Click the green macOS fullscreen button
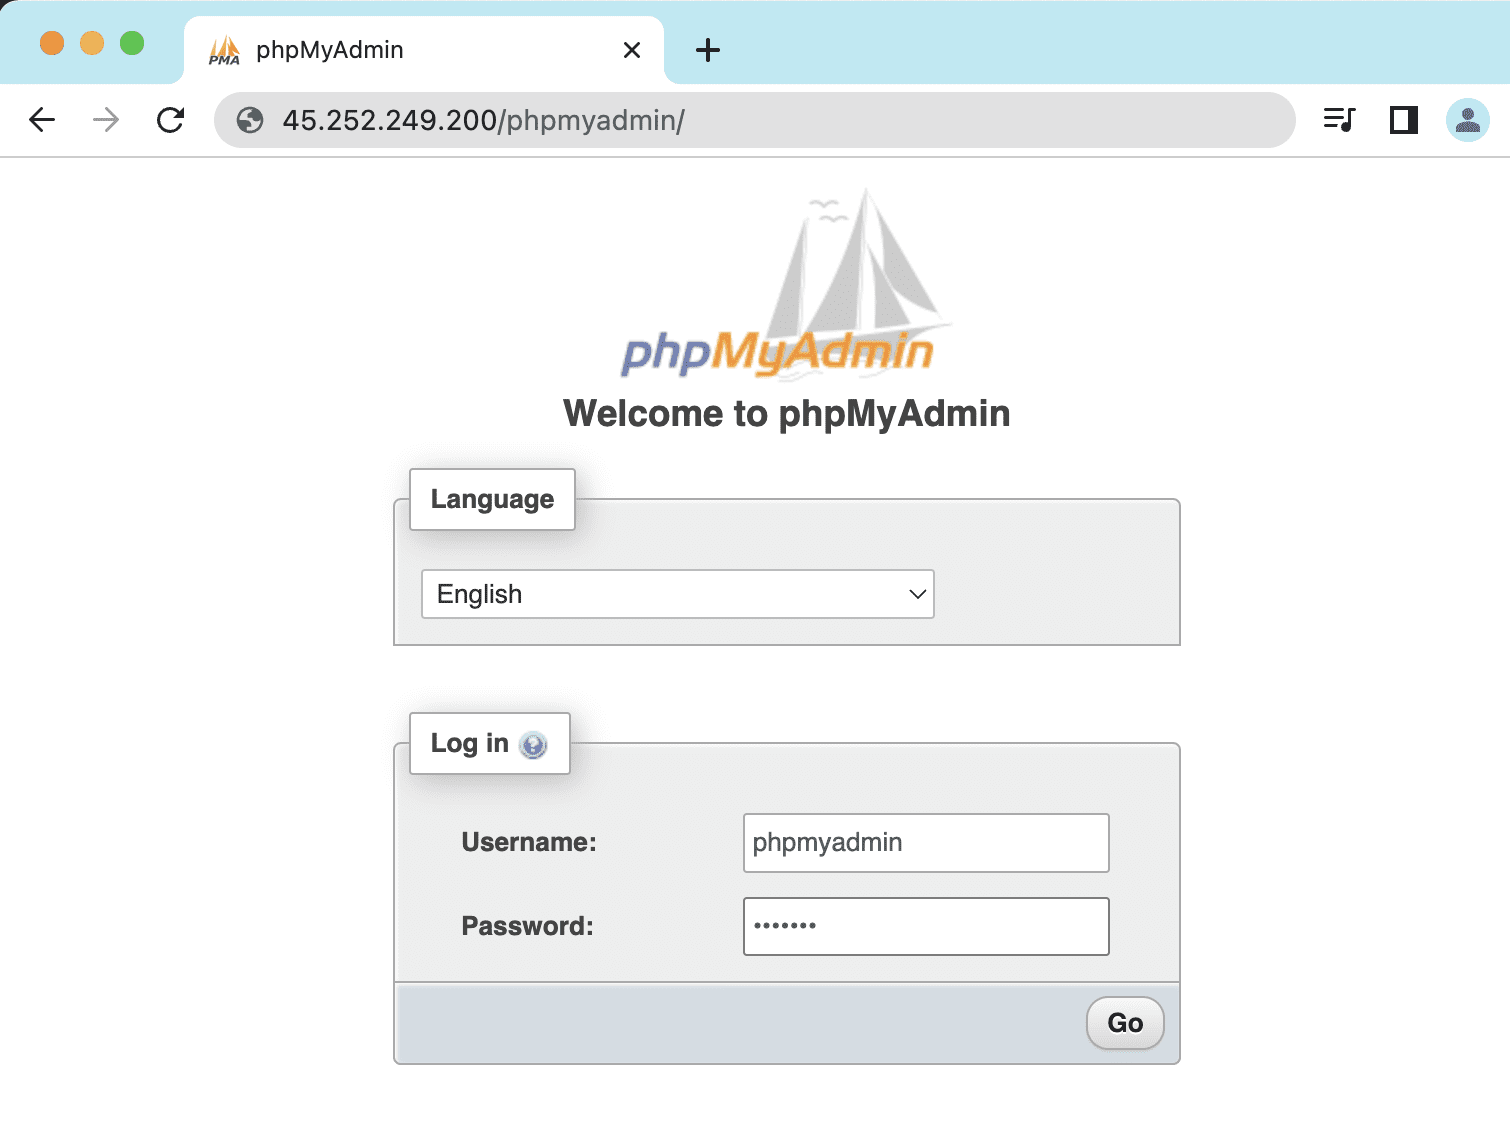This screenshot has height=1130, width=1510. [x=132, y=43]
